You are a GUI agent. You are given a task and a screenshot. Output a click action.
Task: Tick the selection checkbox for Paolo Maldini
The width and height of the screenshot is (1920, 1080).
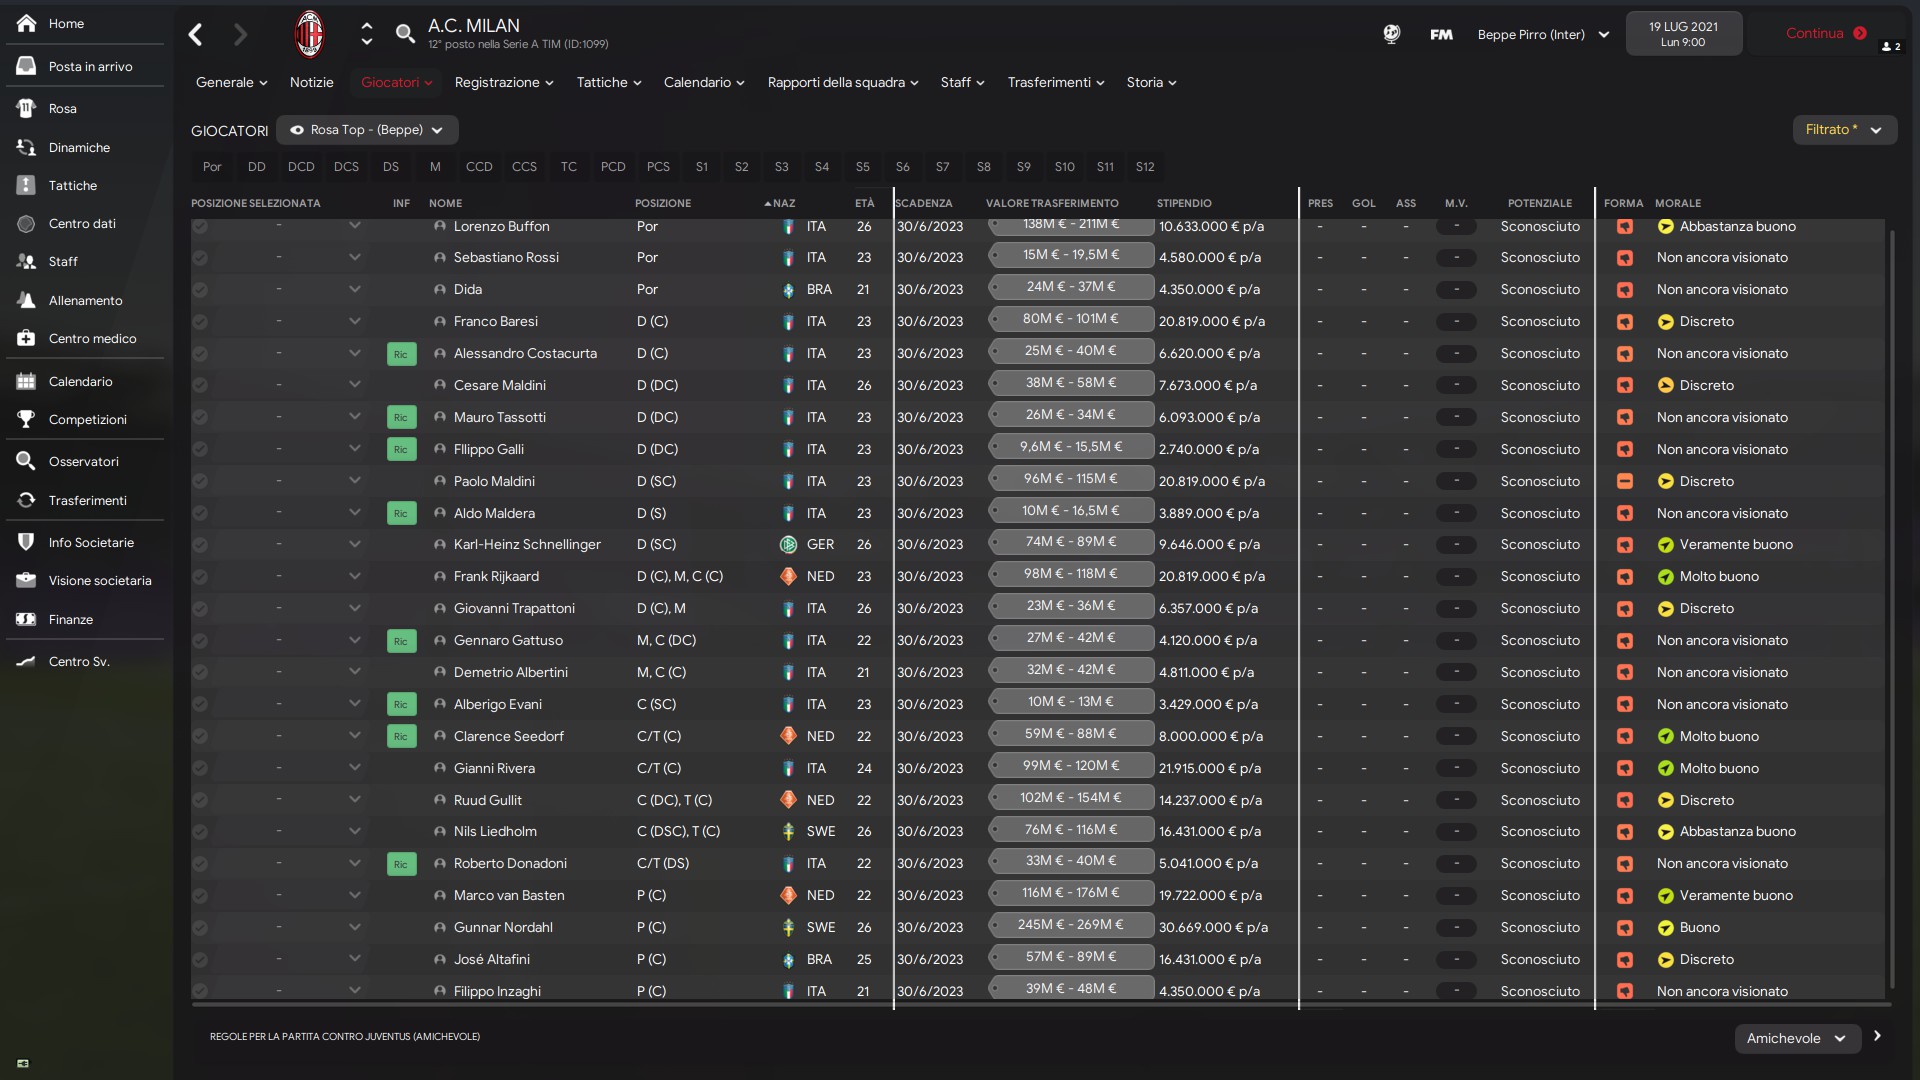click(x=200, y=481)
